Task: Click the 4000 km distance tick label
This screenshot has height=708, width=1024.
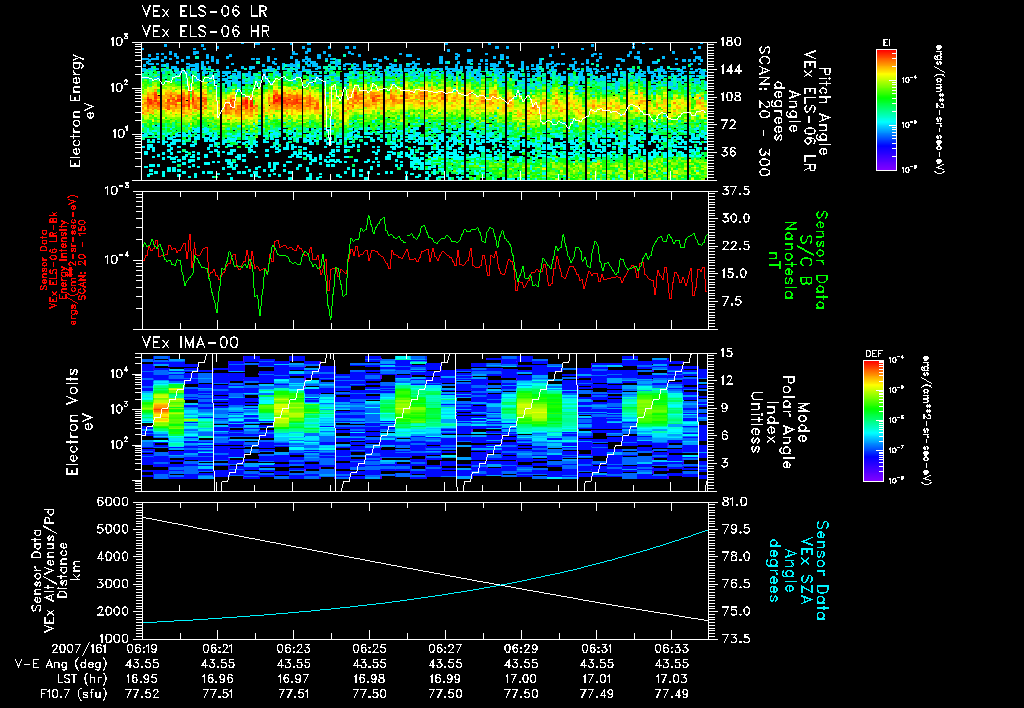Action: (x=111, y=556)
